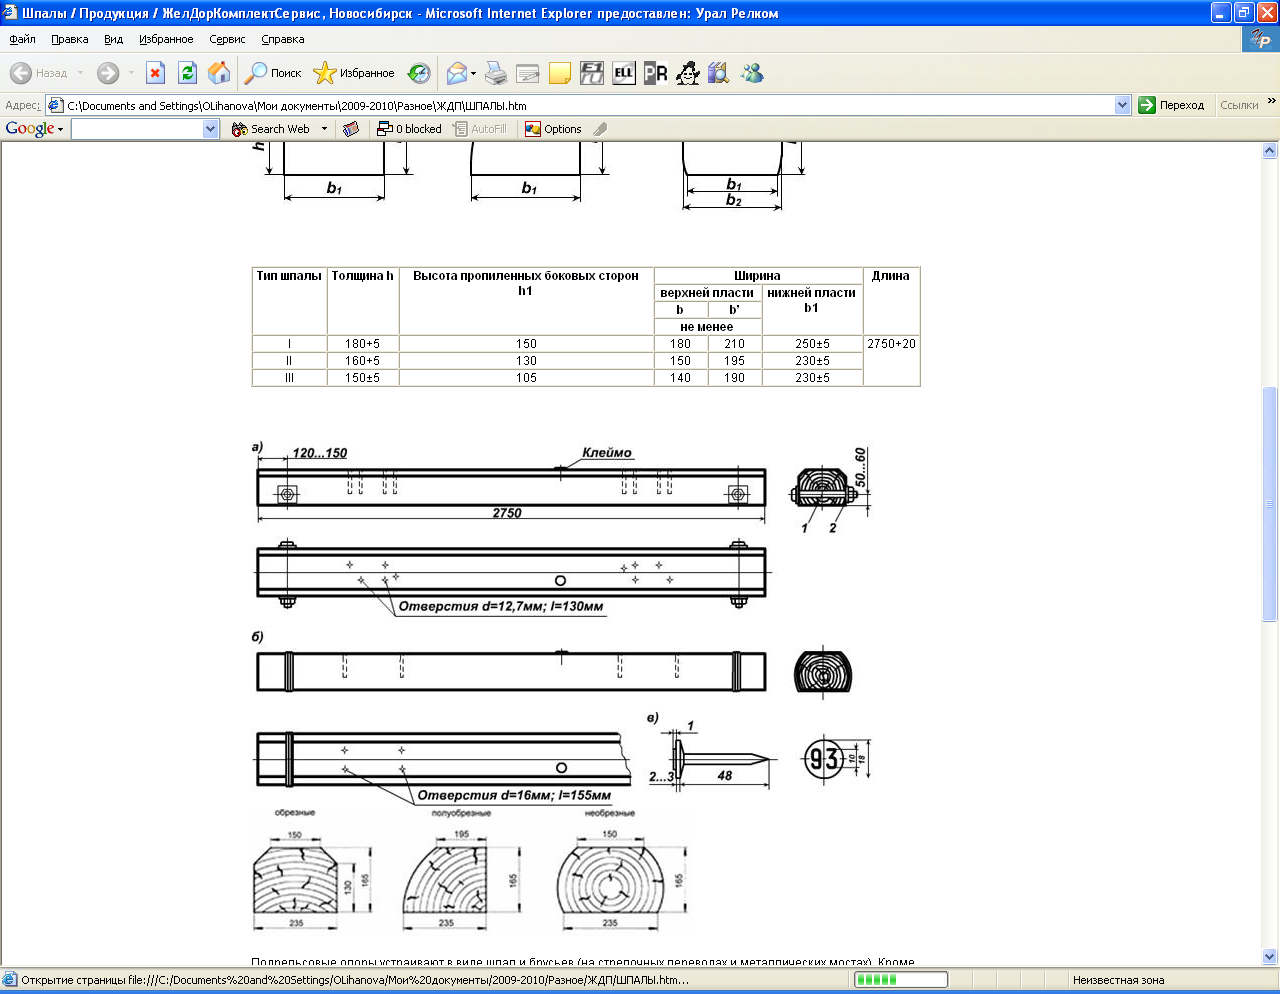1280x994 pixels.
Task: Click the PR toolbar icon
Action: click(656, 73)
